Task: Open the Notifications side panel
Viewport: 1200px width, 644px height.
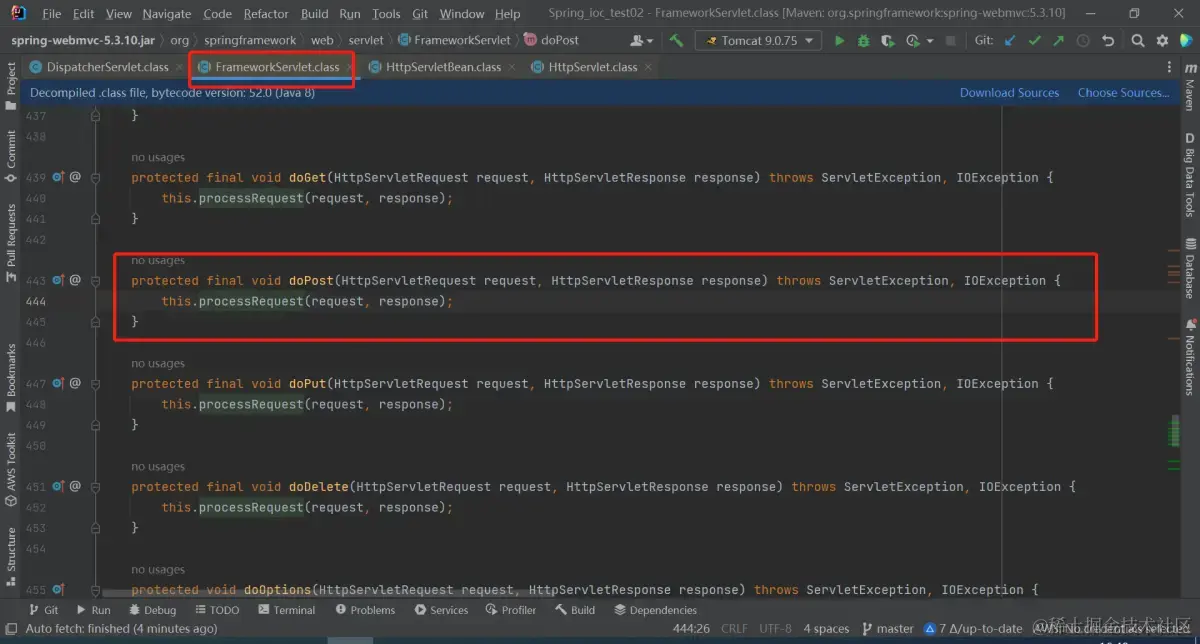Action: tap(1190, 356)
